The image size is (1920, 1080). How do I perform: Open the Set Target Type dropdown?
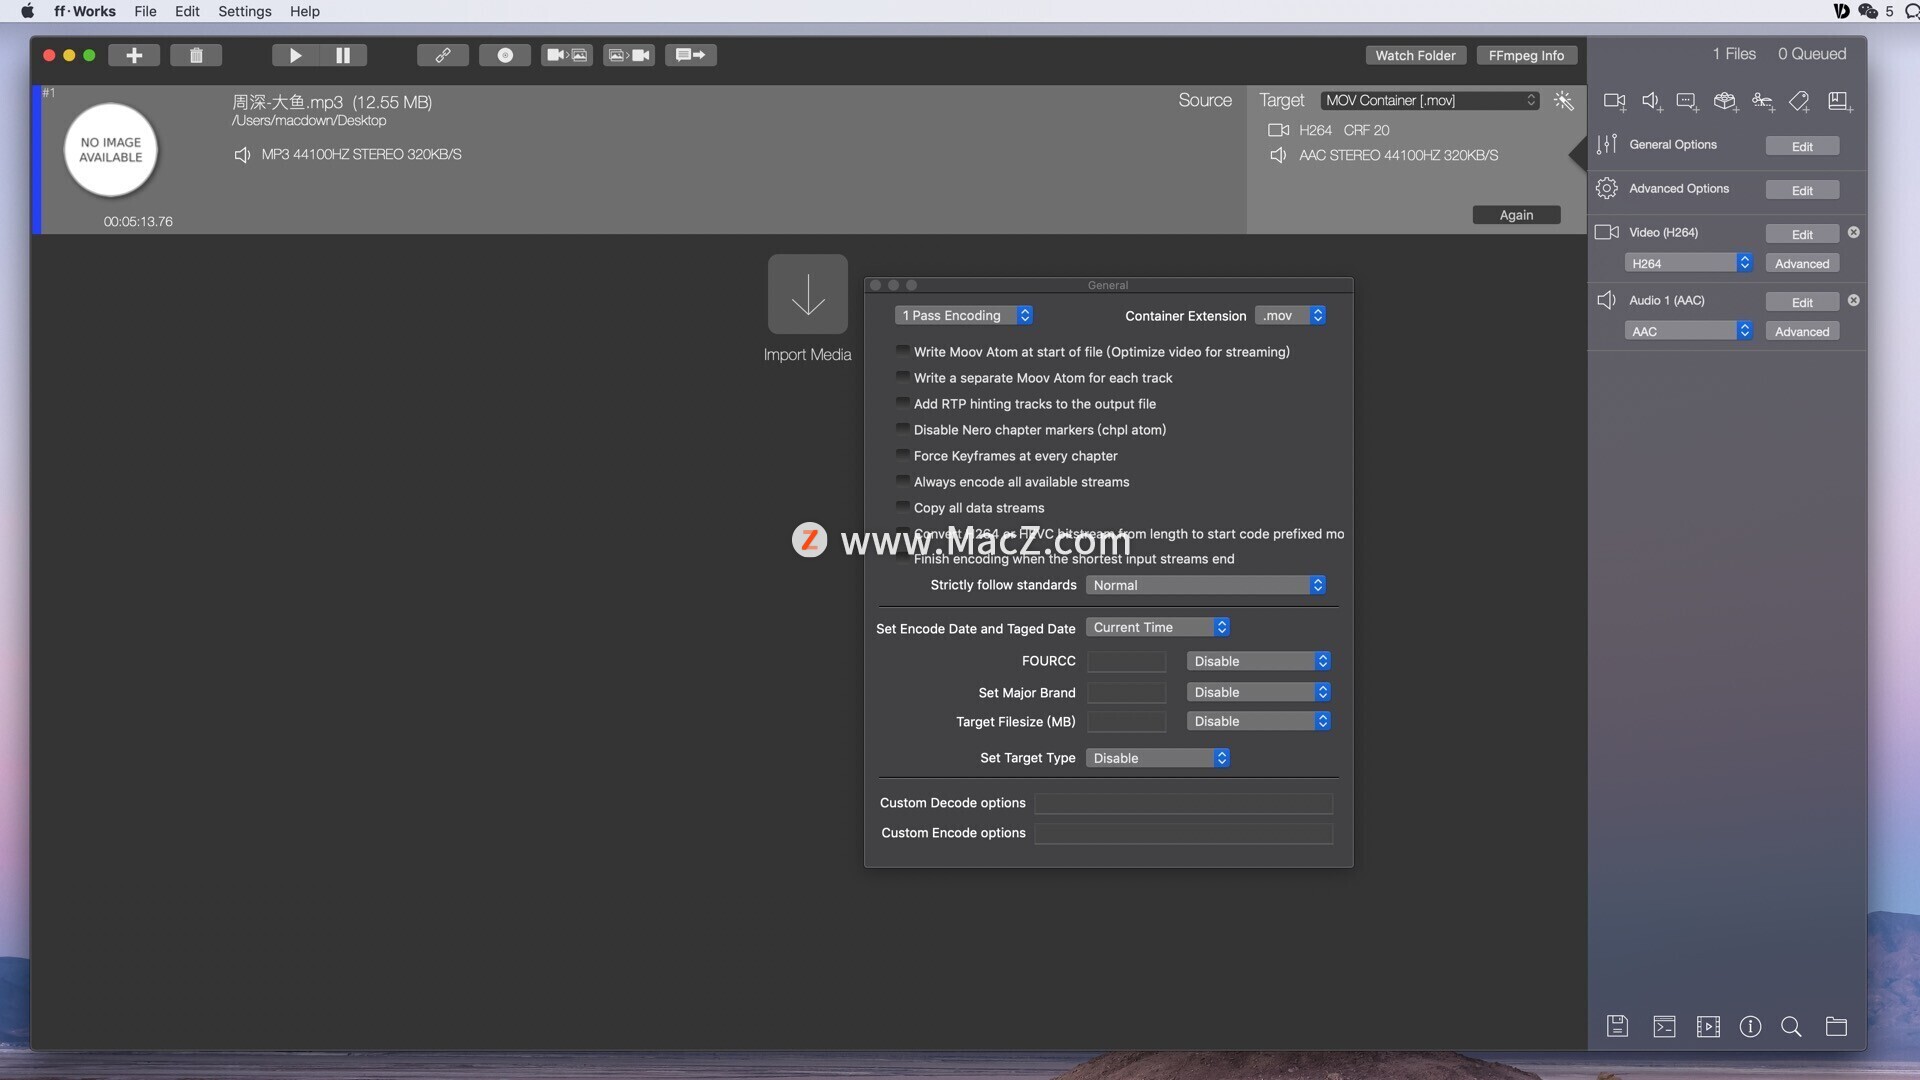[x=1158, y=758]
